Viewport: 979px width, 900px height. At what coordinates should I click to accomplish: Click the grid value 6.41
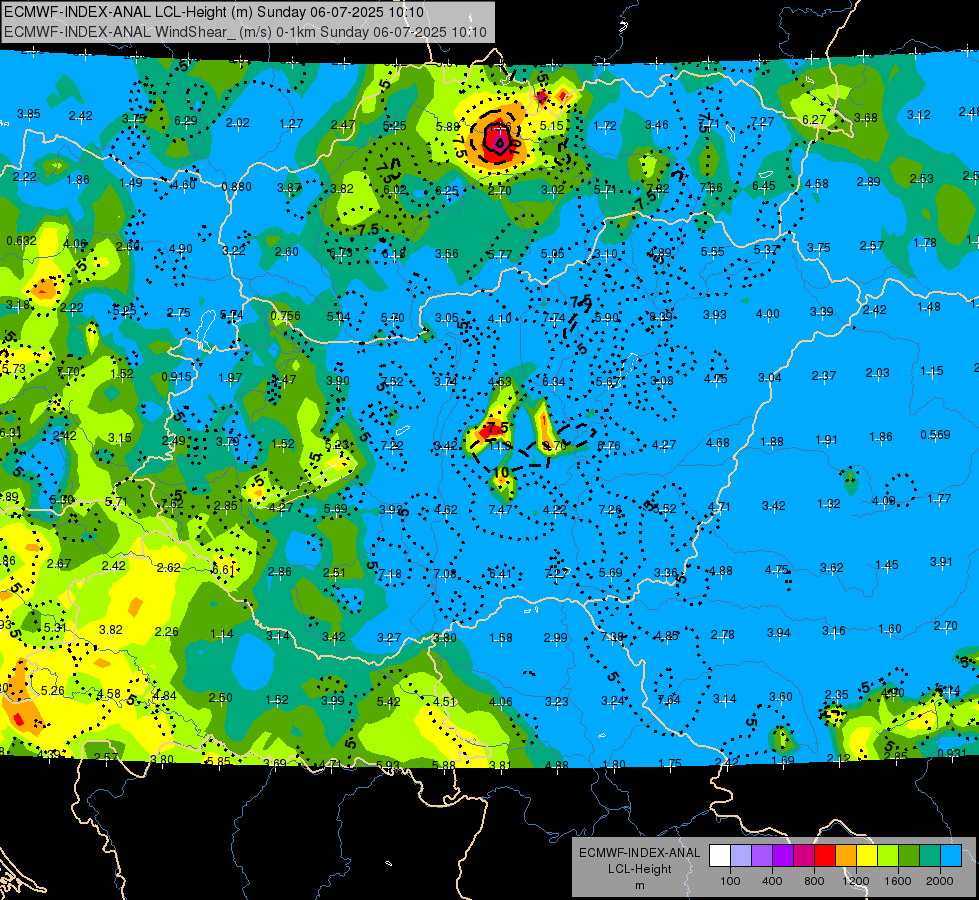pyautogui.click(x=500, y=573)
